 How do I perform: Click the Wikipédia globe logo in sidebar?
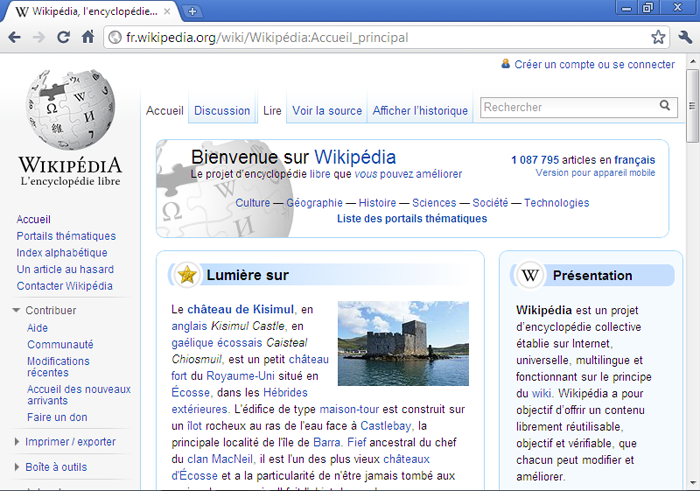70,110
